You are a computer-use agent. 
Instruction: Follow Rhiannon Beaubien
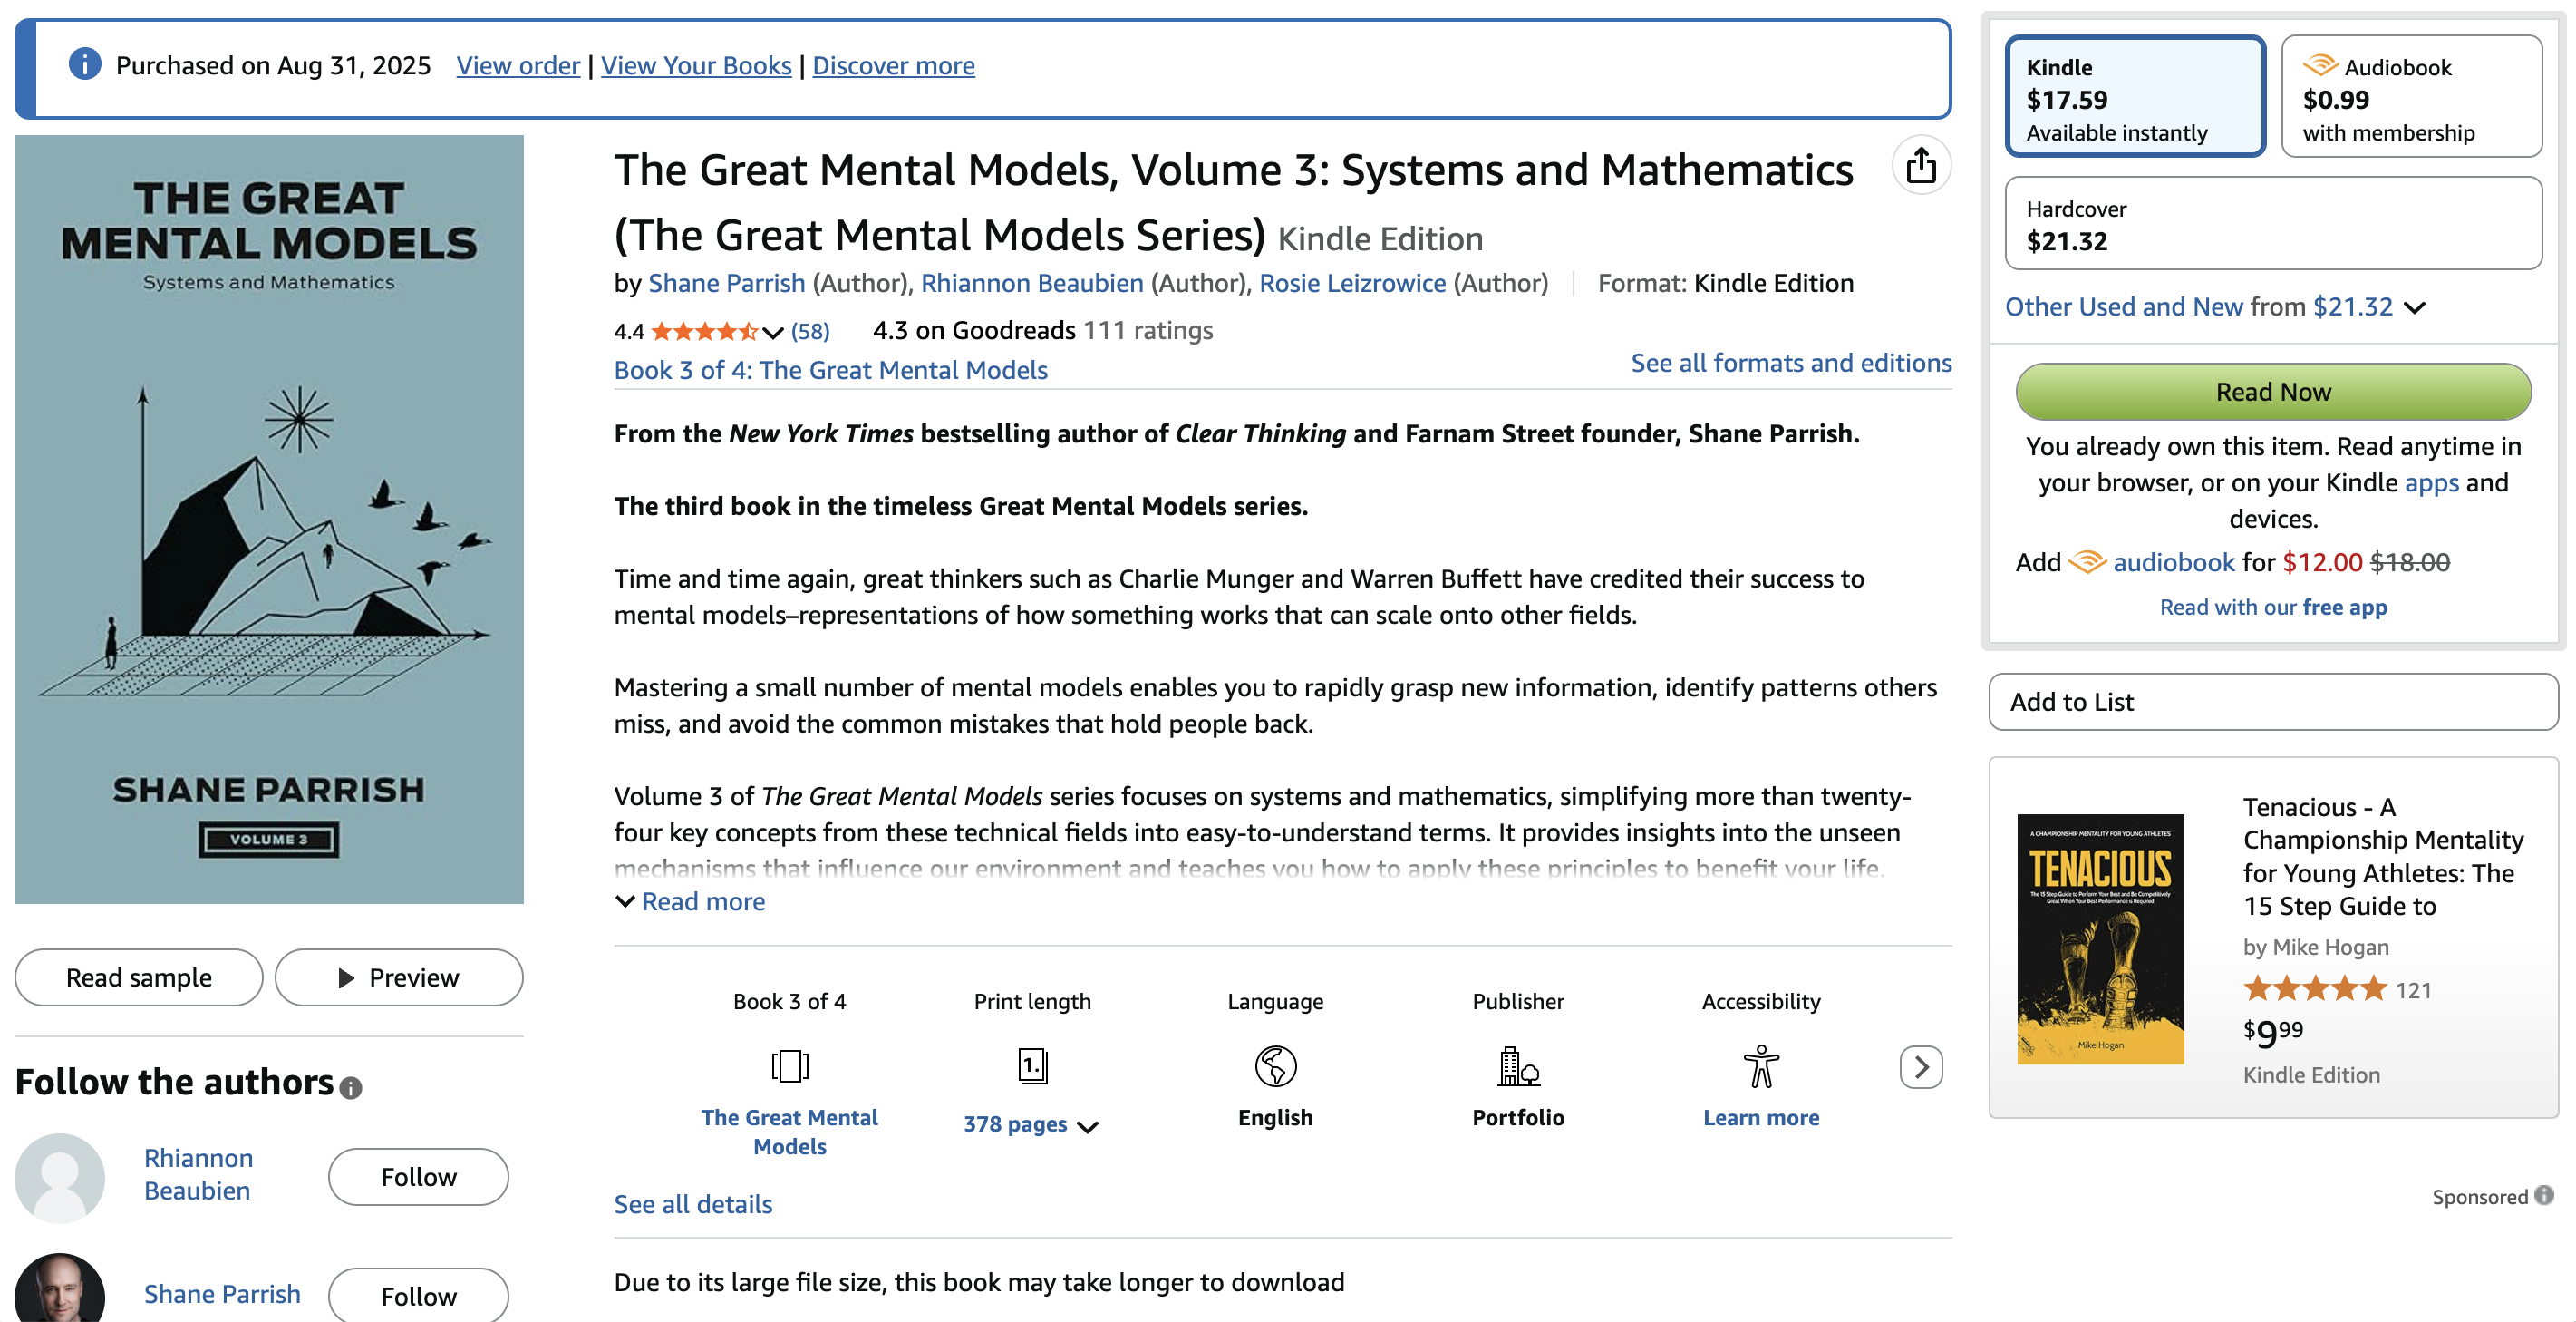pos(418,1177)
